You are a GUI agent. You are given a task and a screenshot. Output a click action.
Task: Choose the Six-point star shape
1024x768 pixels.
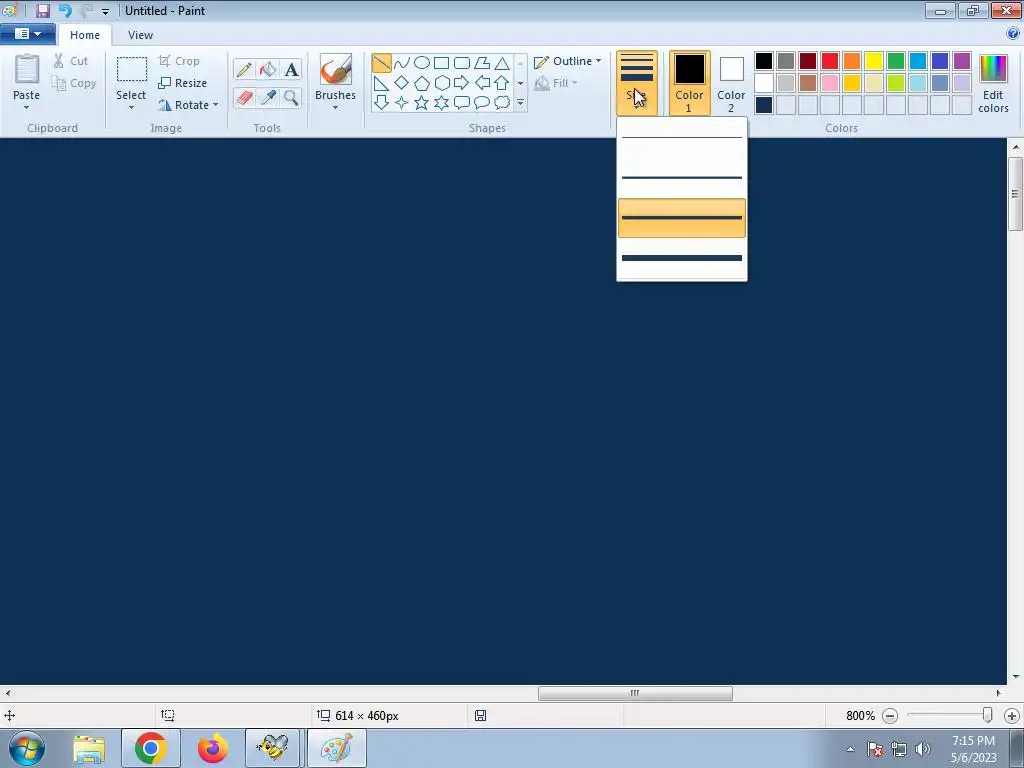click(x=441, y=103)
